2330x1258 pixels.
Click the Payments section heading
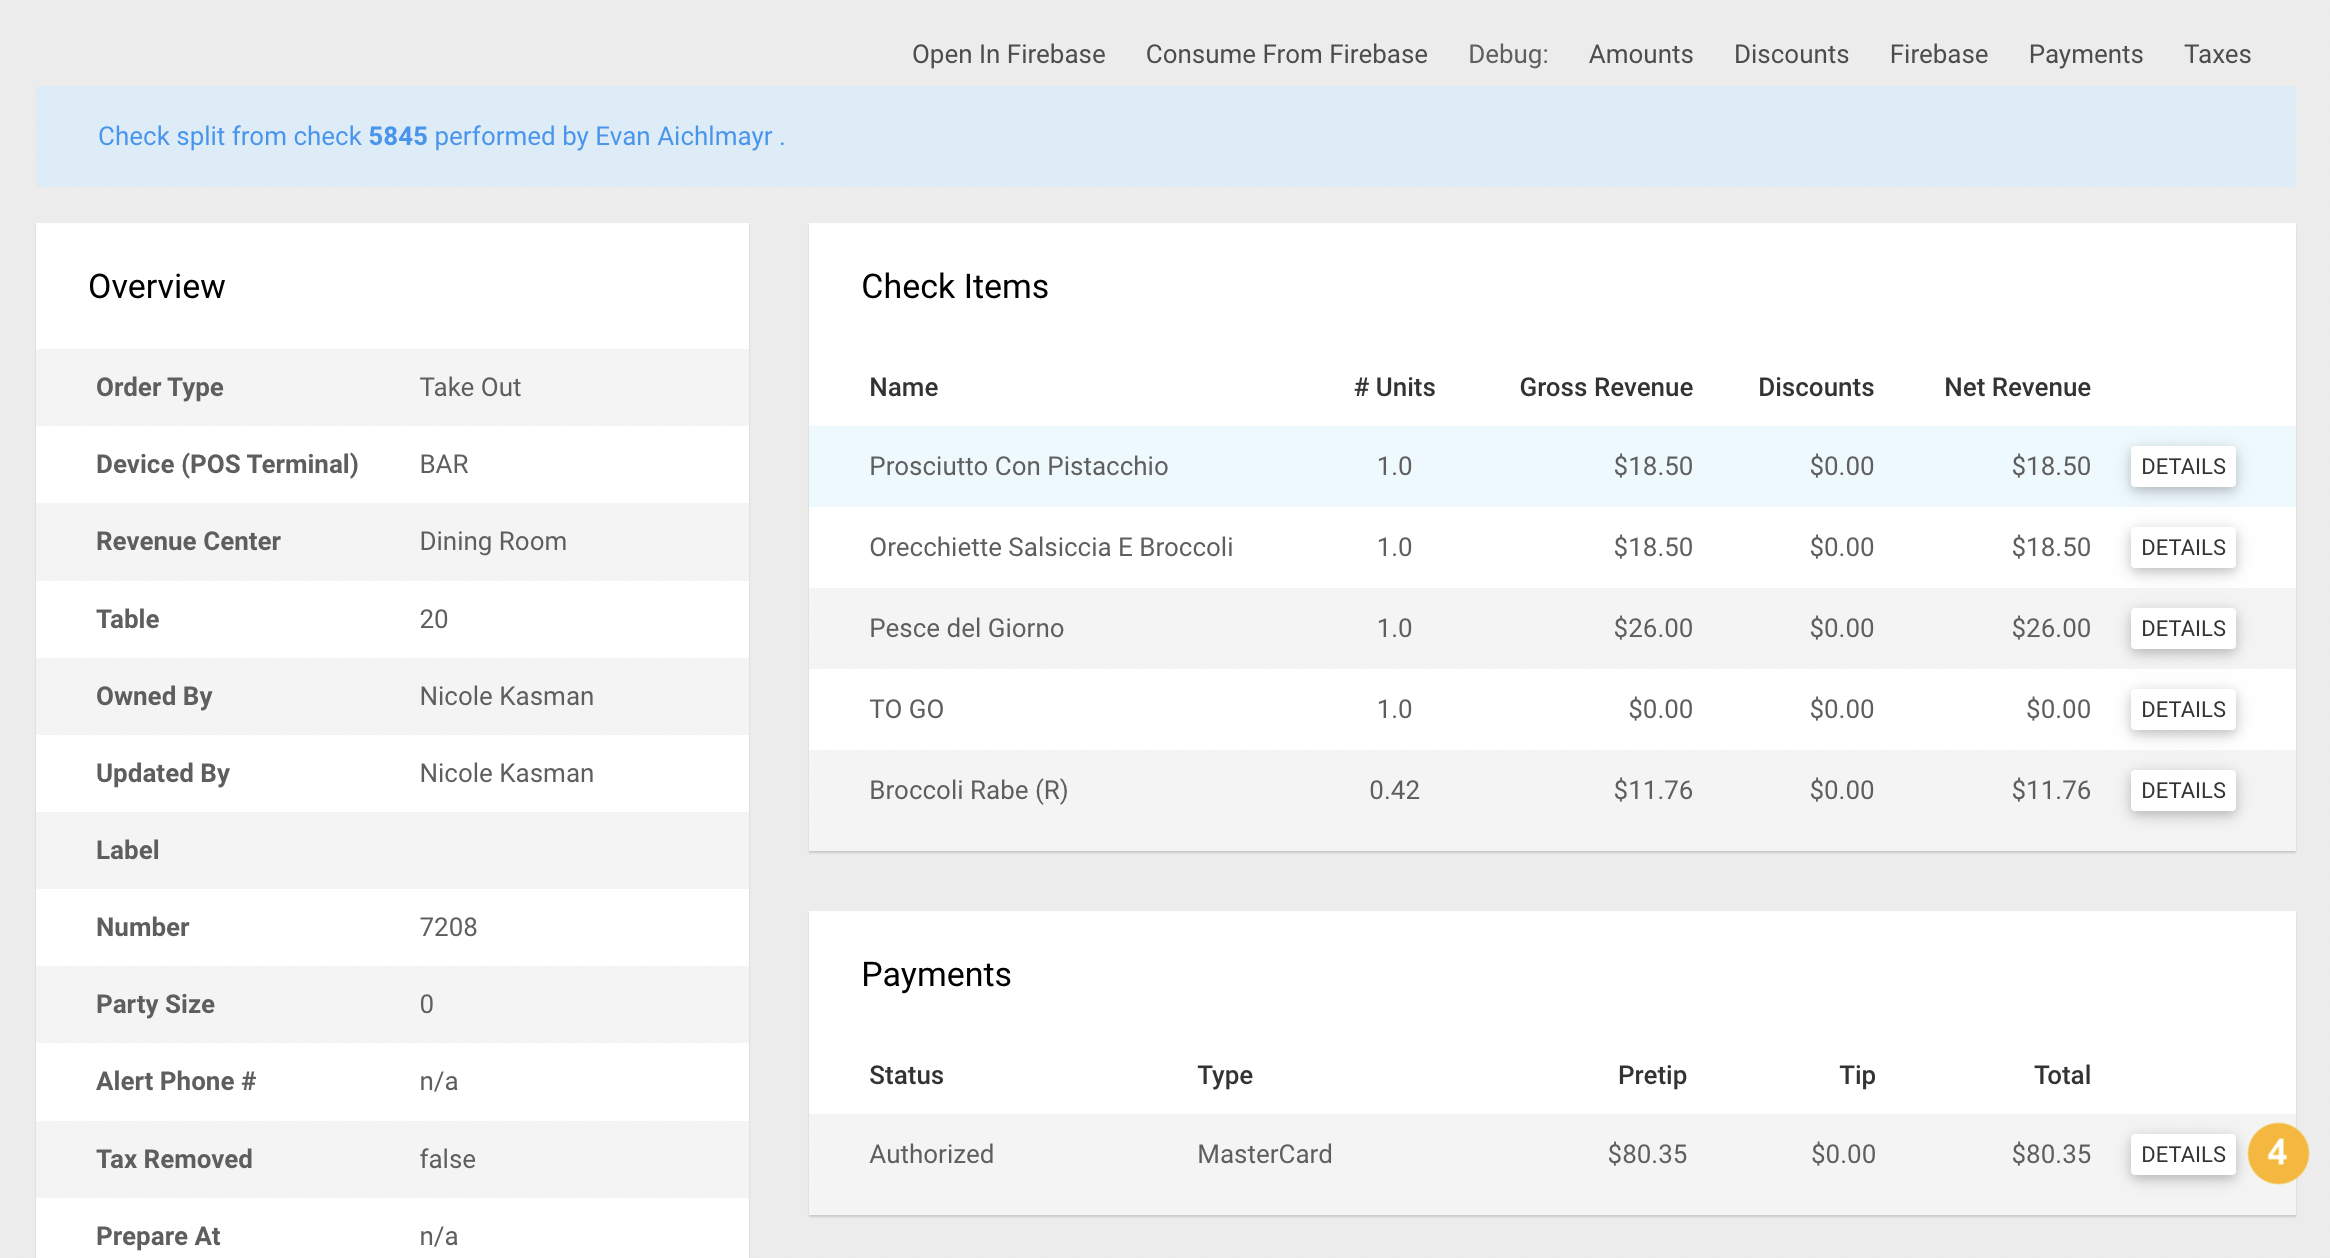click(936, 974)
